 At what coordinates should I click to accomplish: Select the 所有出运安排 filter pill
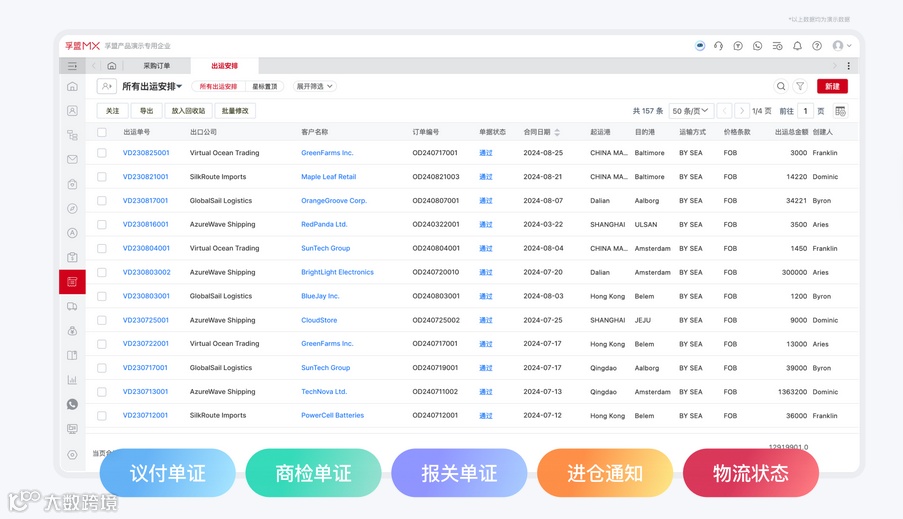coord(218,86)
